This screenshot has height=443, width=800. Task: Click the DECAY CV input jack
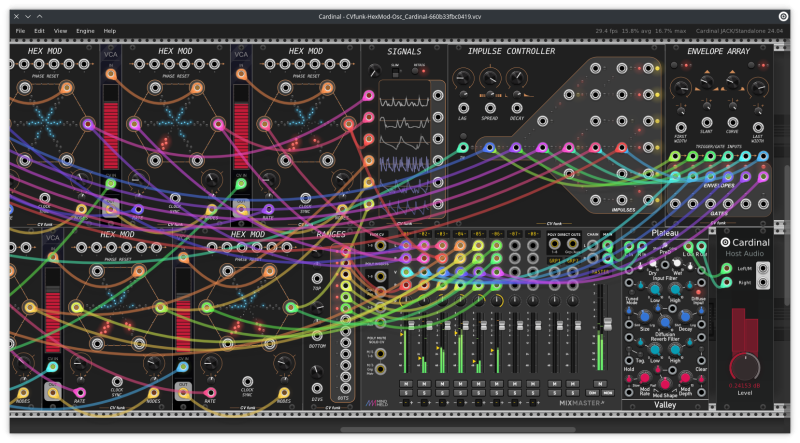click(517, 108)
